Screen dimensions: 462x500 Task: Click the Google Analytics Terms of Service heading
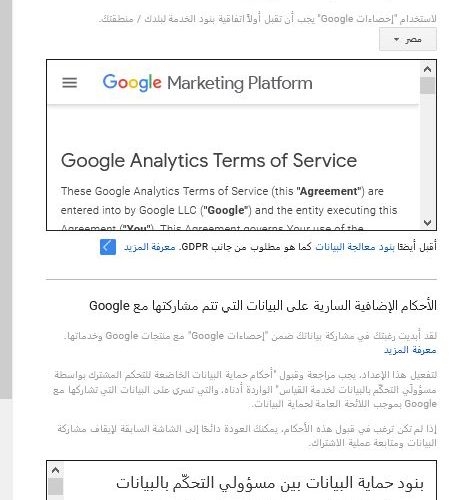[209, 161]
